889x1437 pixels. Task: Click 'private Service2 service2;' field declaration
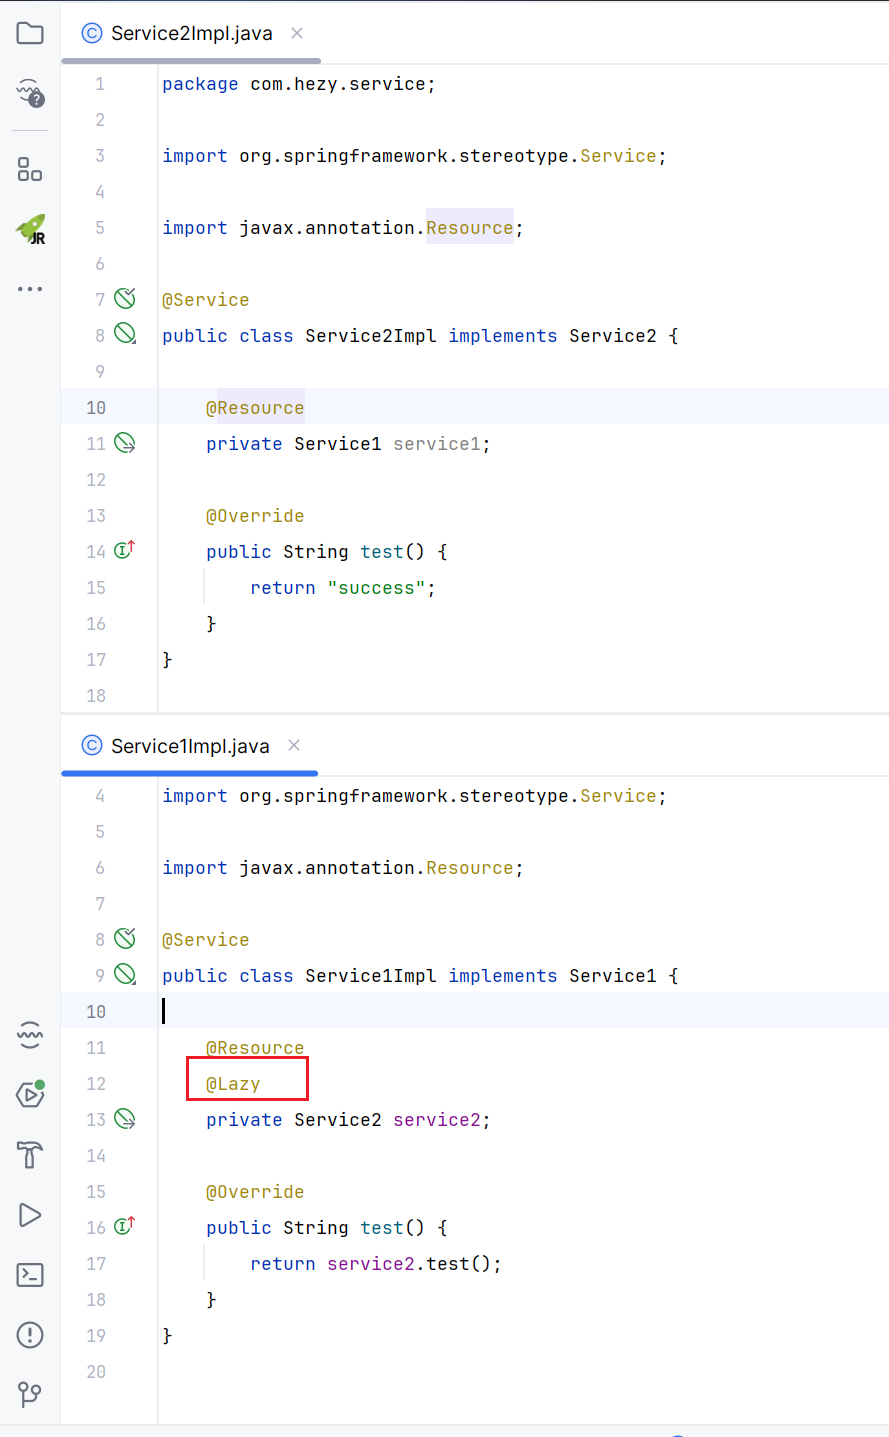[348, 1120]
